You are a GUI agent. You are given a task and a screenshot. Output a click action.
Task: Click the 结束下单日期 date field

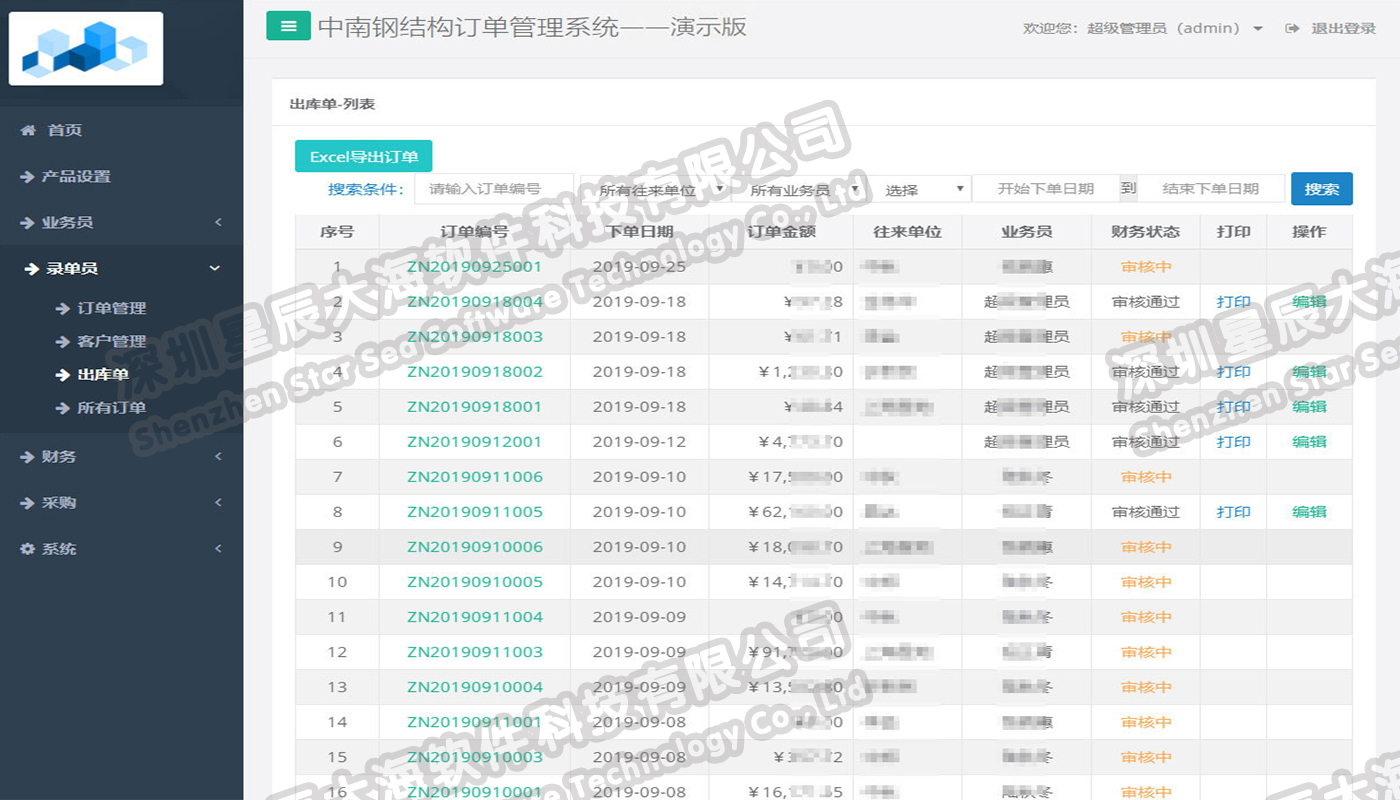click(1211, 189)
